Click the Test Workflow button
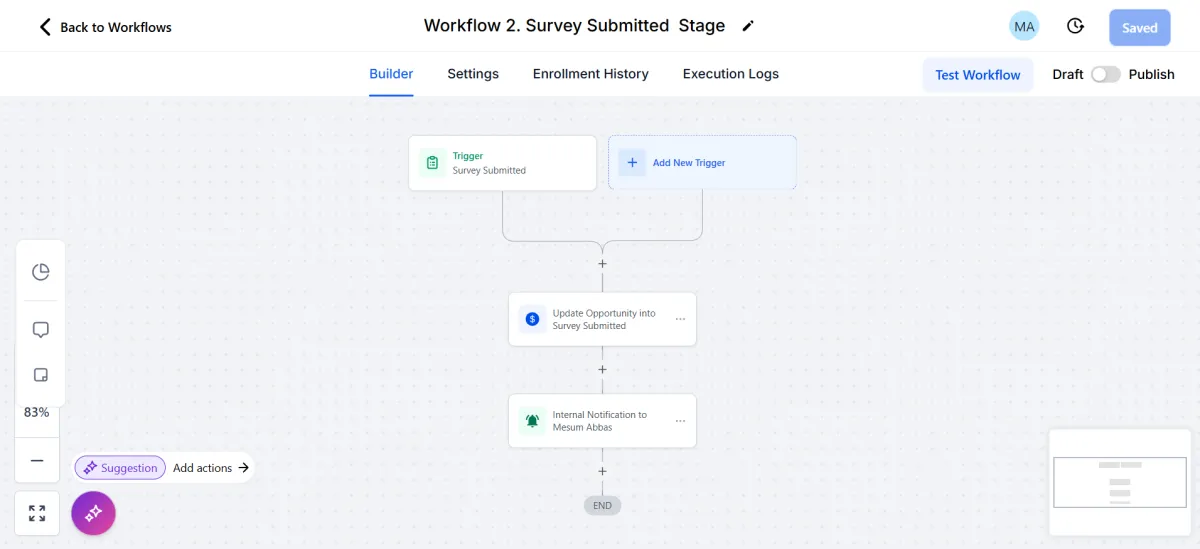 click(977, 75)
